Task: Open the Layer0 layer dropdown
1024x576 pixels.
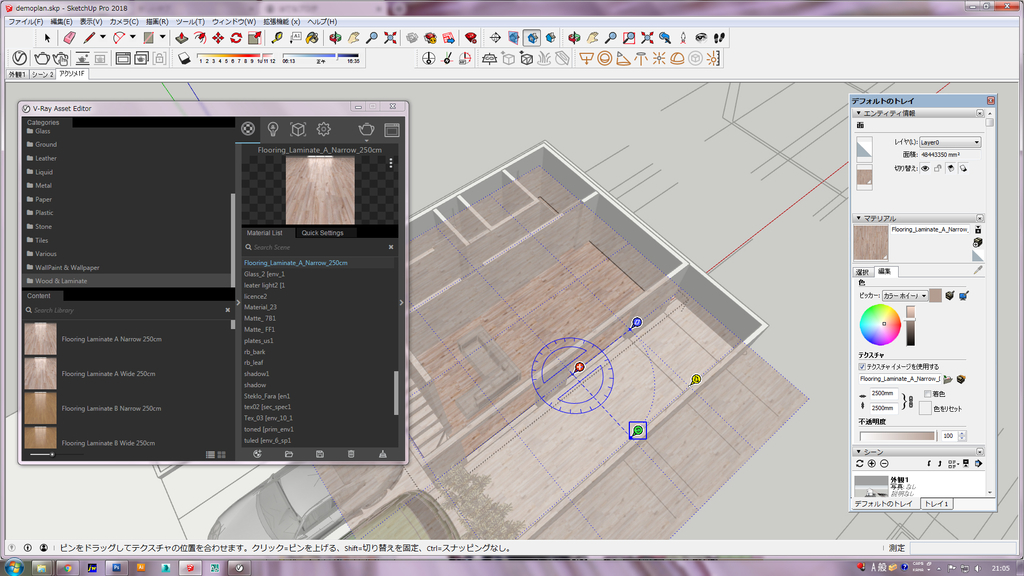Action: click(x=949, y=143)
